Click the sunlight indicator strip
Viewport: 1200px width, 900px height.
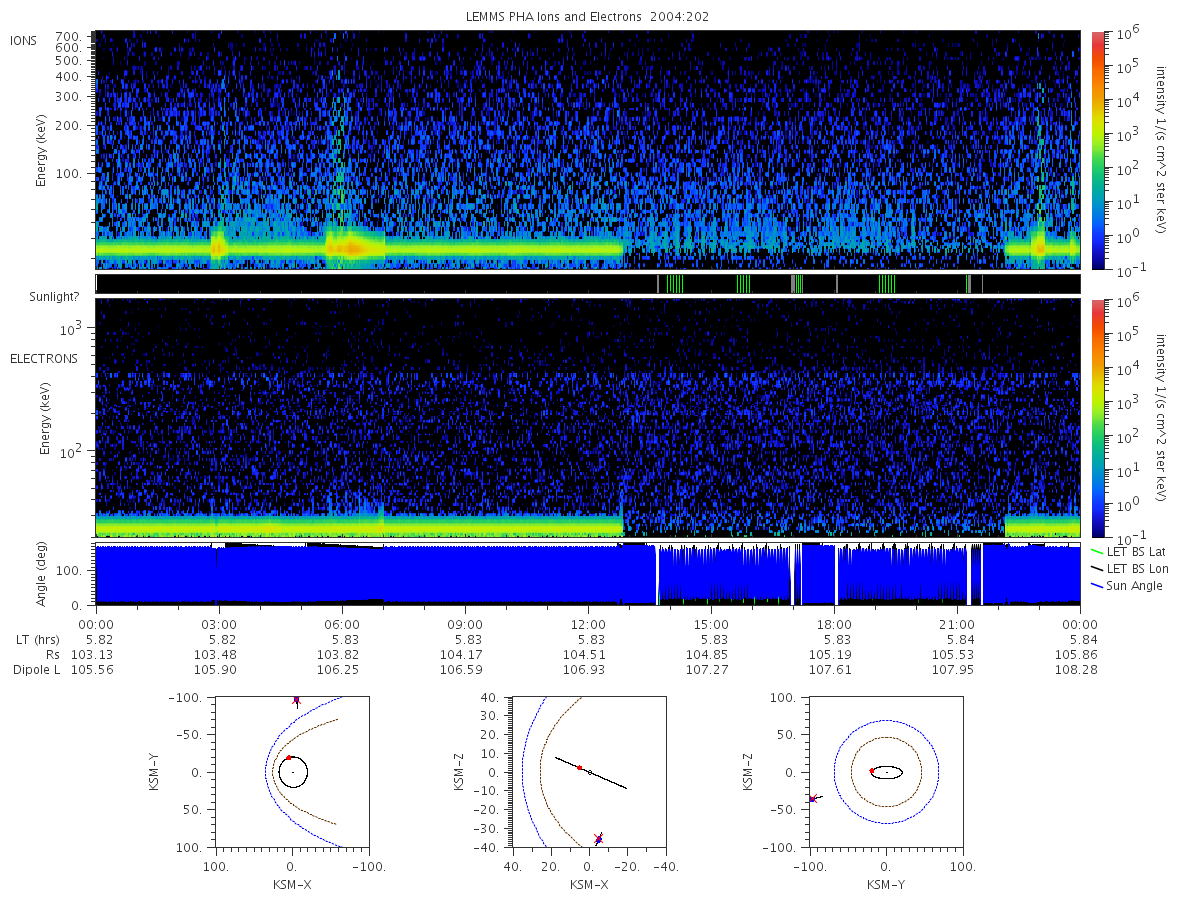point(588,284)
